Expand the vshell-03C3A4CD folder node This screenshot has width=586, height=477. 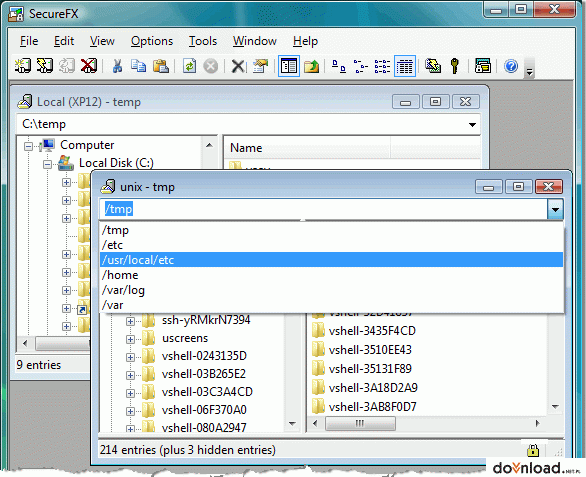(130, 393)
